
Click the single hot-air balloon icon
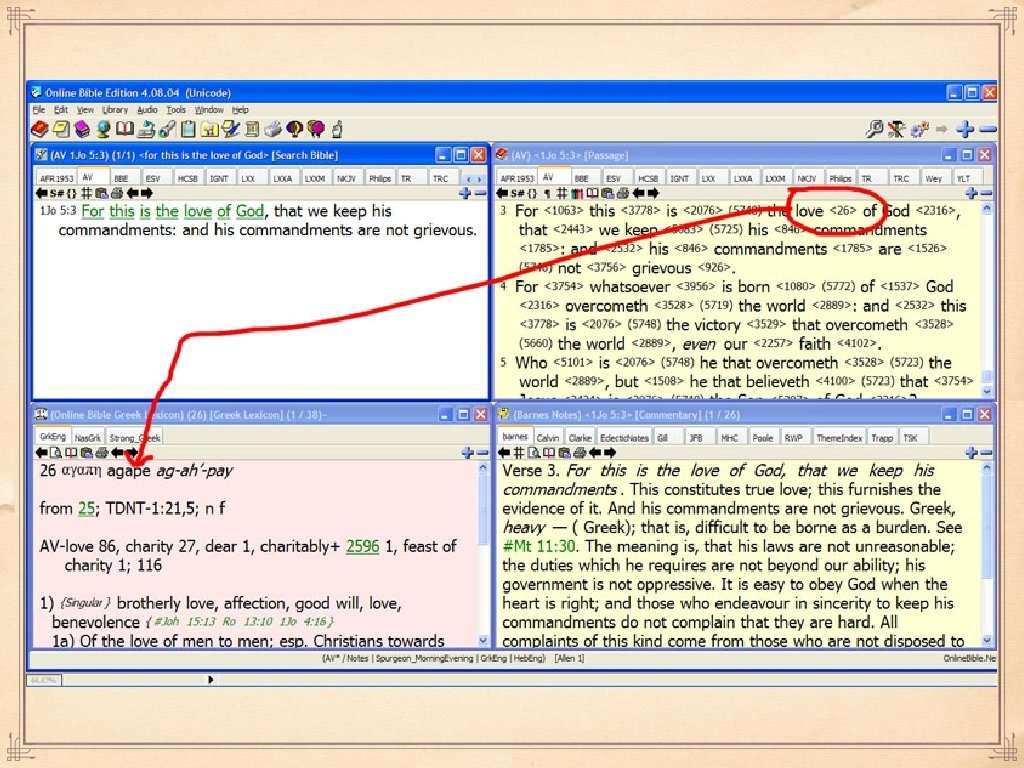coord(295,129)
